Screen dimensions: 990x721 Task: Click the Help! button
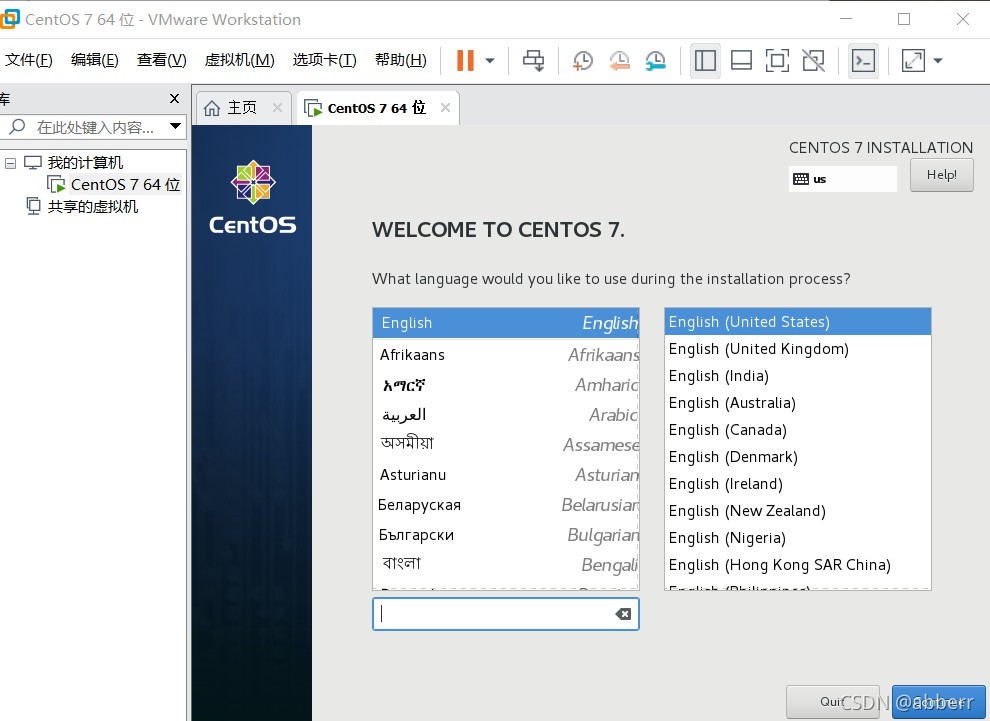[941, 175]
